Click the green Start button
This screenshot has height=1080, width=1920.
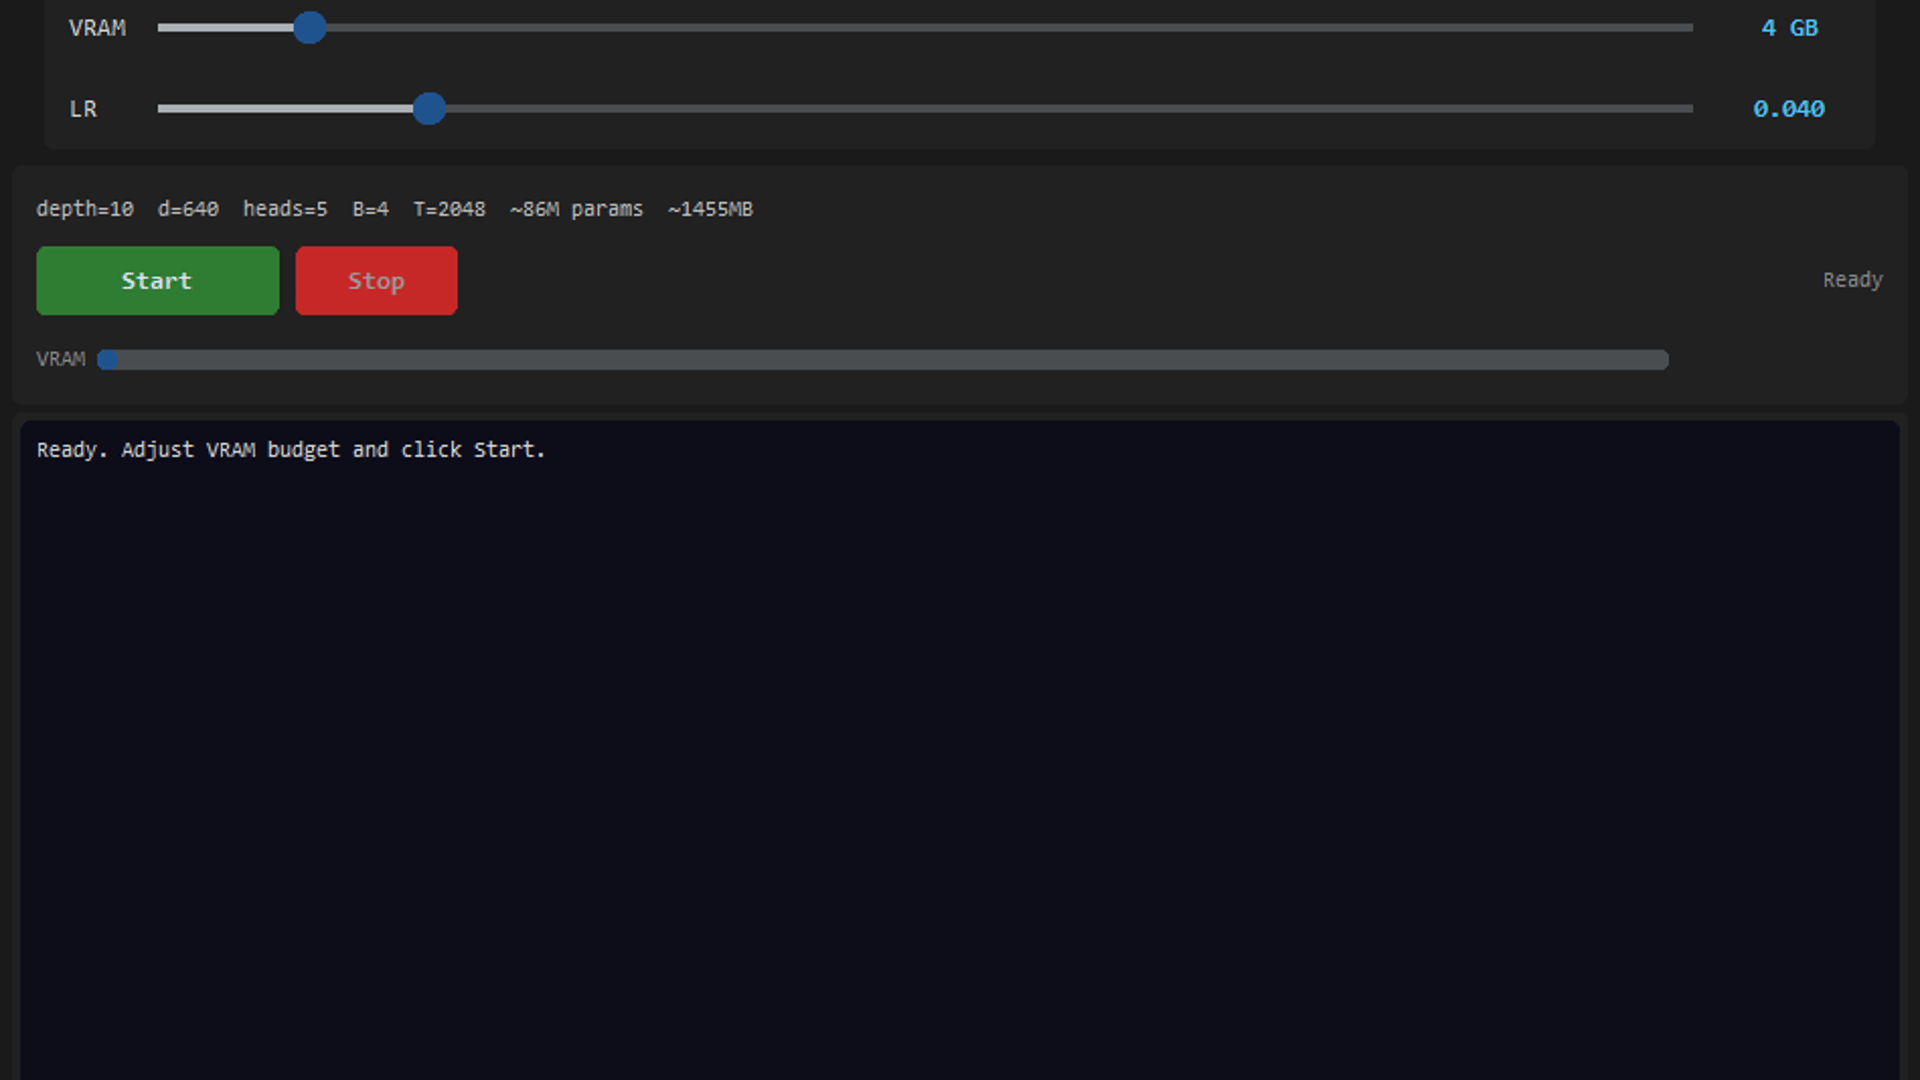tap(157, 281)
